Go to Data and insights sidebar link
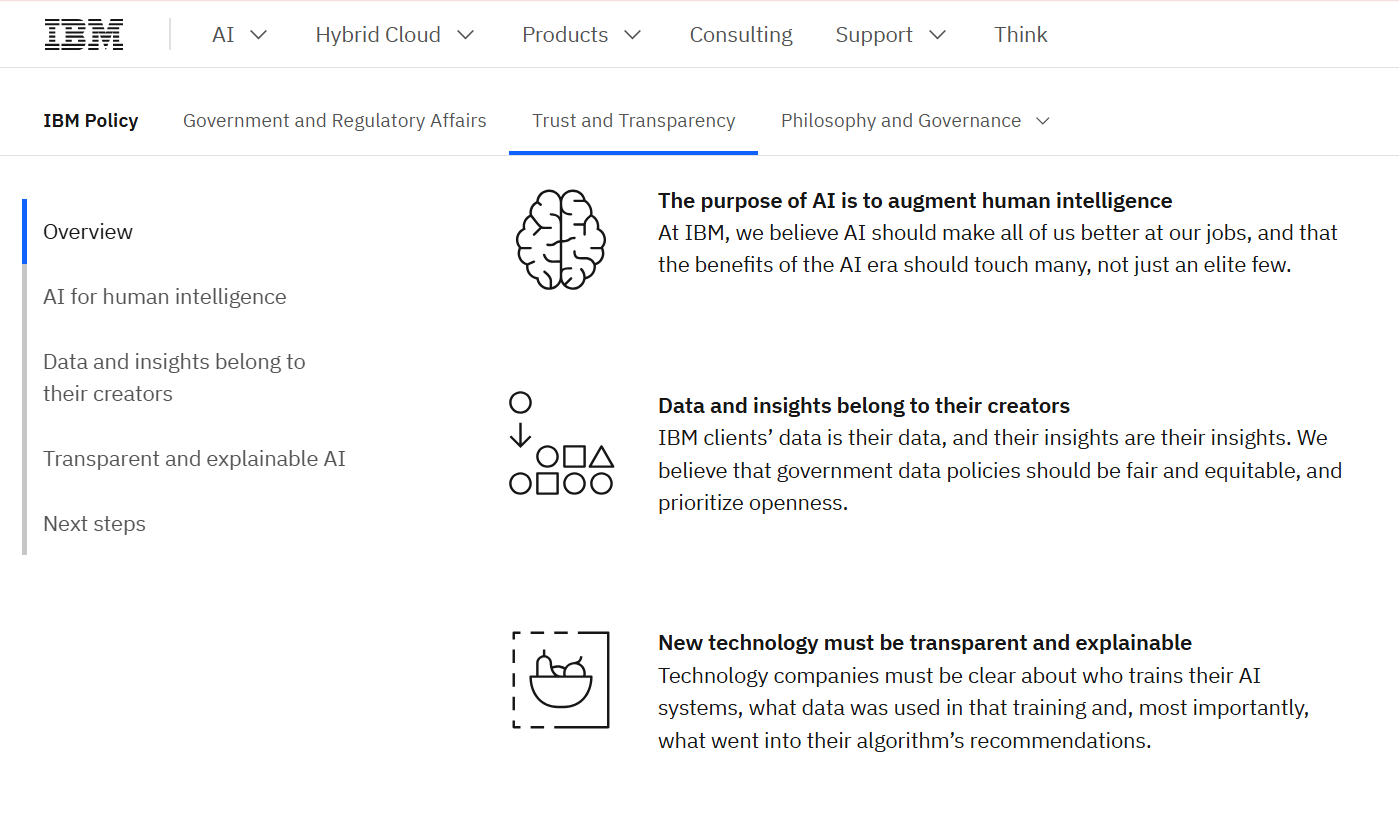 point(174,377)
